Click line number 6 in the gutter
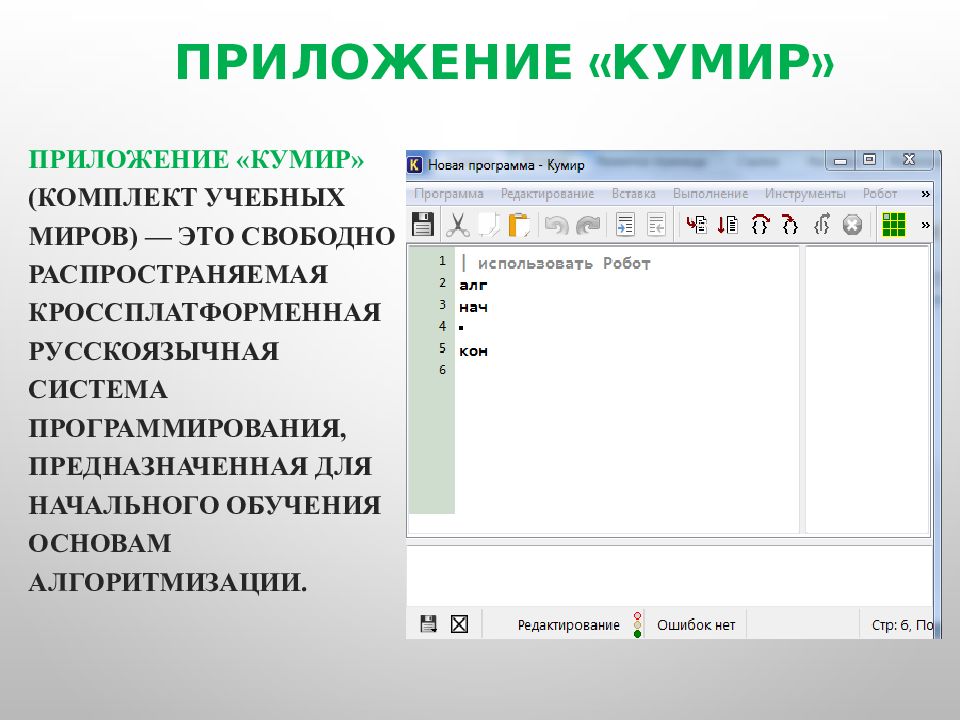960x720 pixels. 443,370
